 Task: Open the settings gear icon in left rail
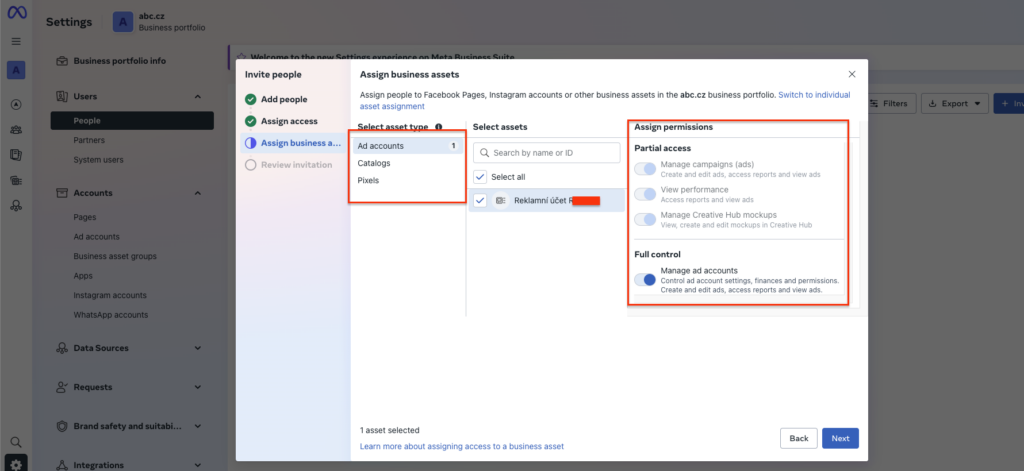click(x=16, y=463)
